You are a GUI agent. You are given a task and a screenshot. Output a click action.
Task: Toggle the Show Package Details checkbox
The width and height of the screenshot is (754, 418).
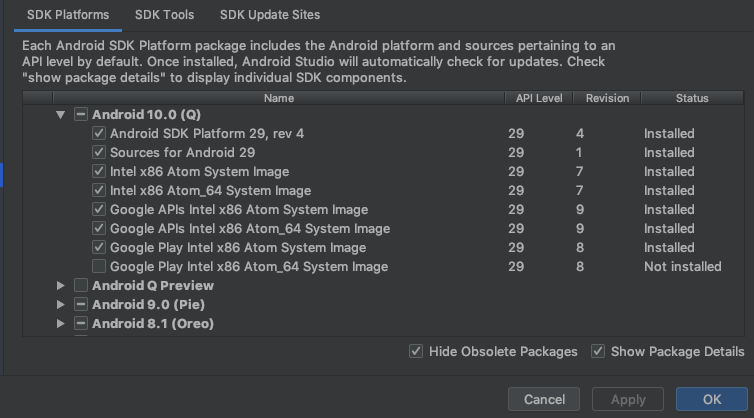pyautogui.click(x=598, y=352)
